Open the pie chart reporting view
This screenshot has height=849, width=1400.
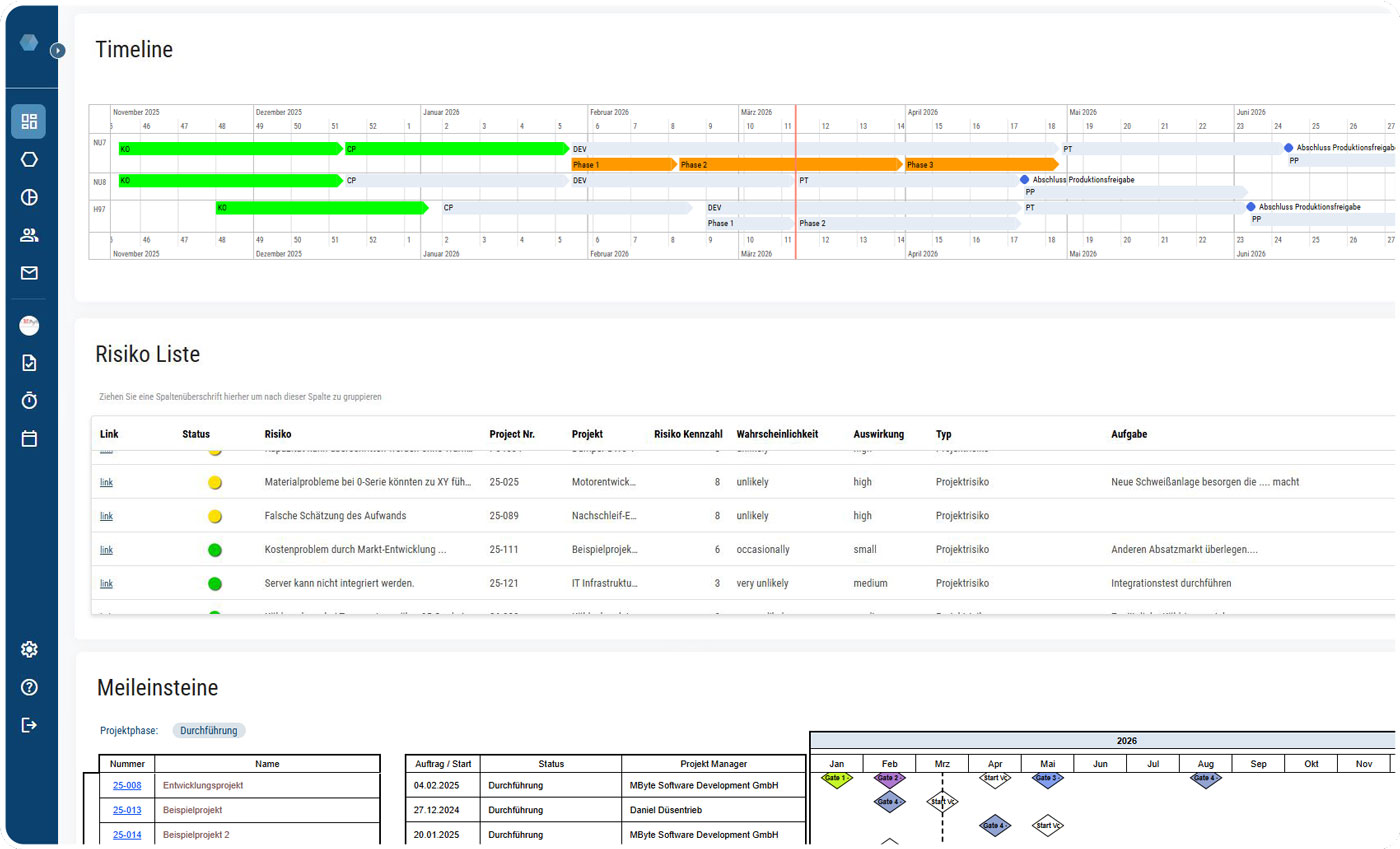click(30, 197)
